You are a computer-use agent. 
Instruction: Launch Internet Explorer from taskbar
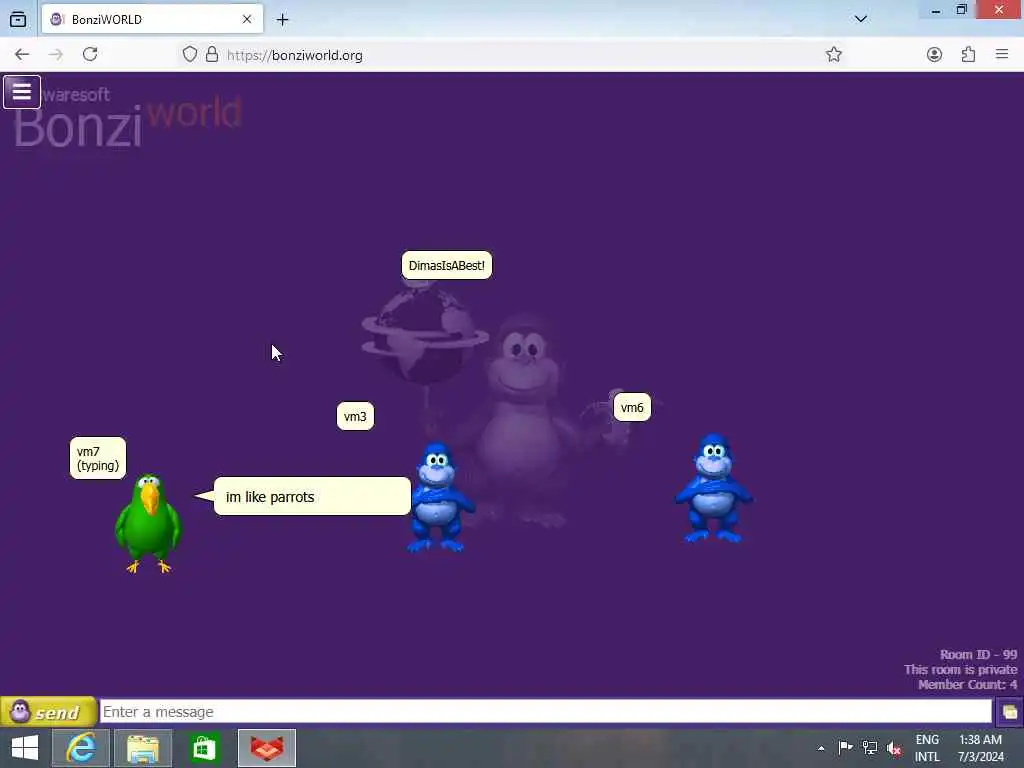81,748
